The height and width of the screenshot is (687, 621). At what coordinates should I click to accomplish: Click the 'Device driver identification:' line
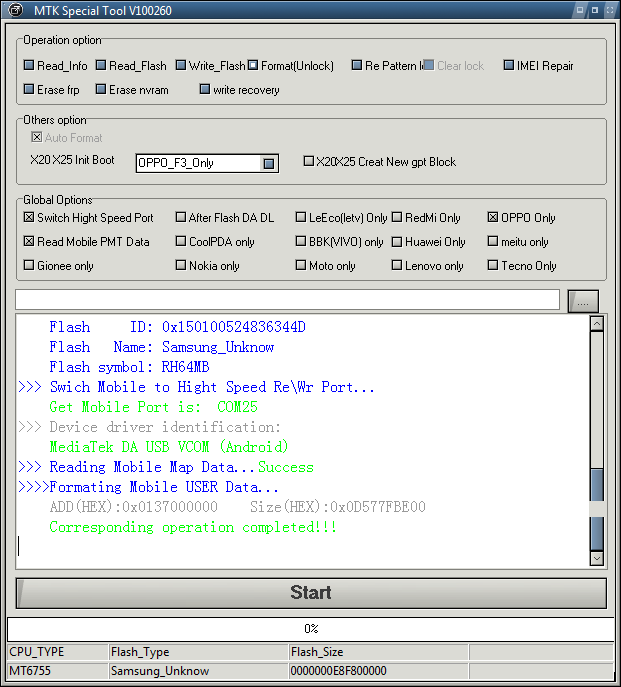tap(149, 427)
